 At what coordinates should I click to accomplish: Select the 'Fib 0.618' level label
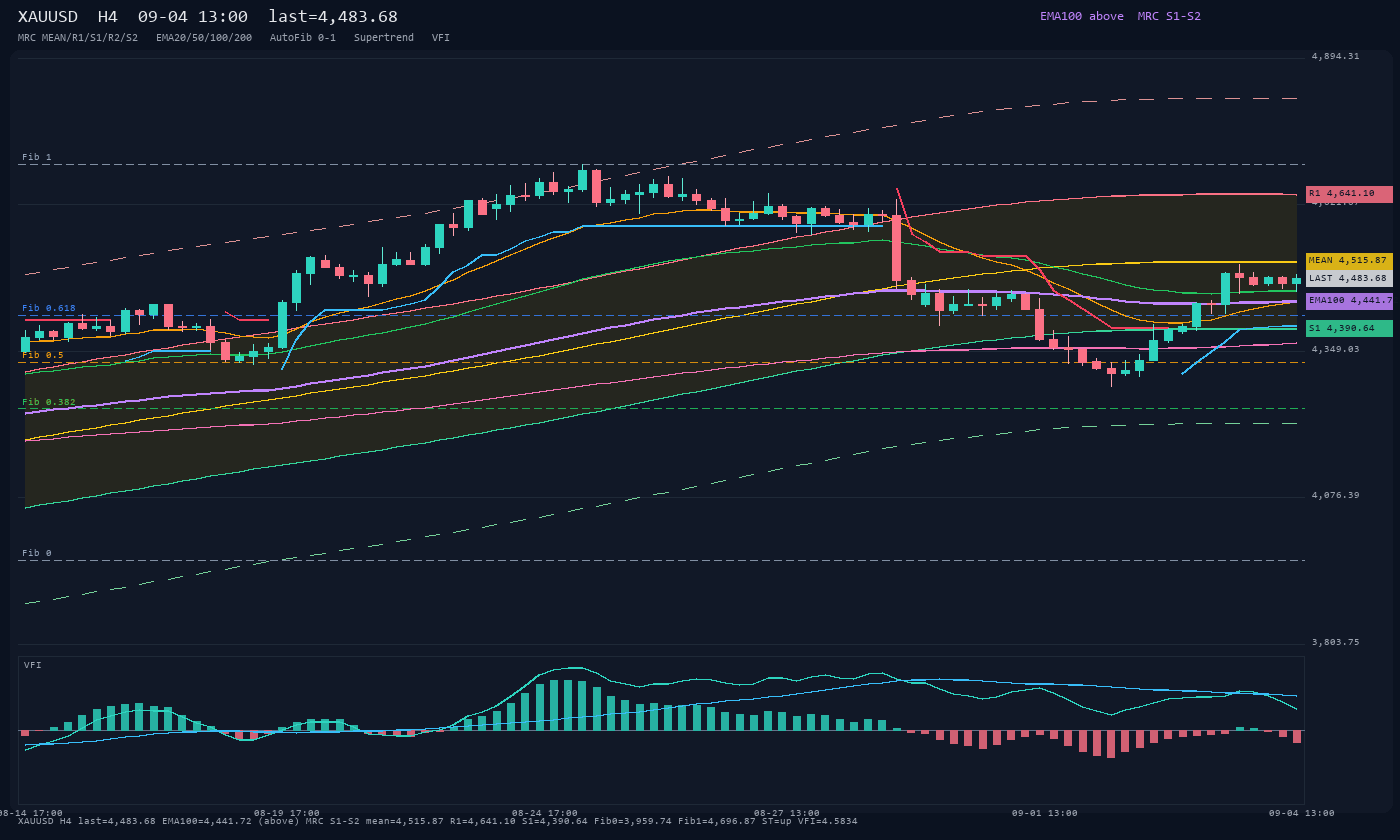coord(49,308)
